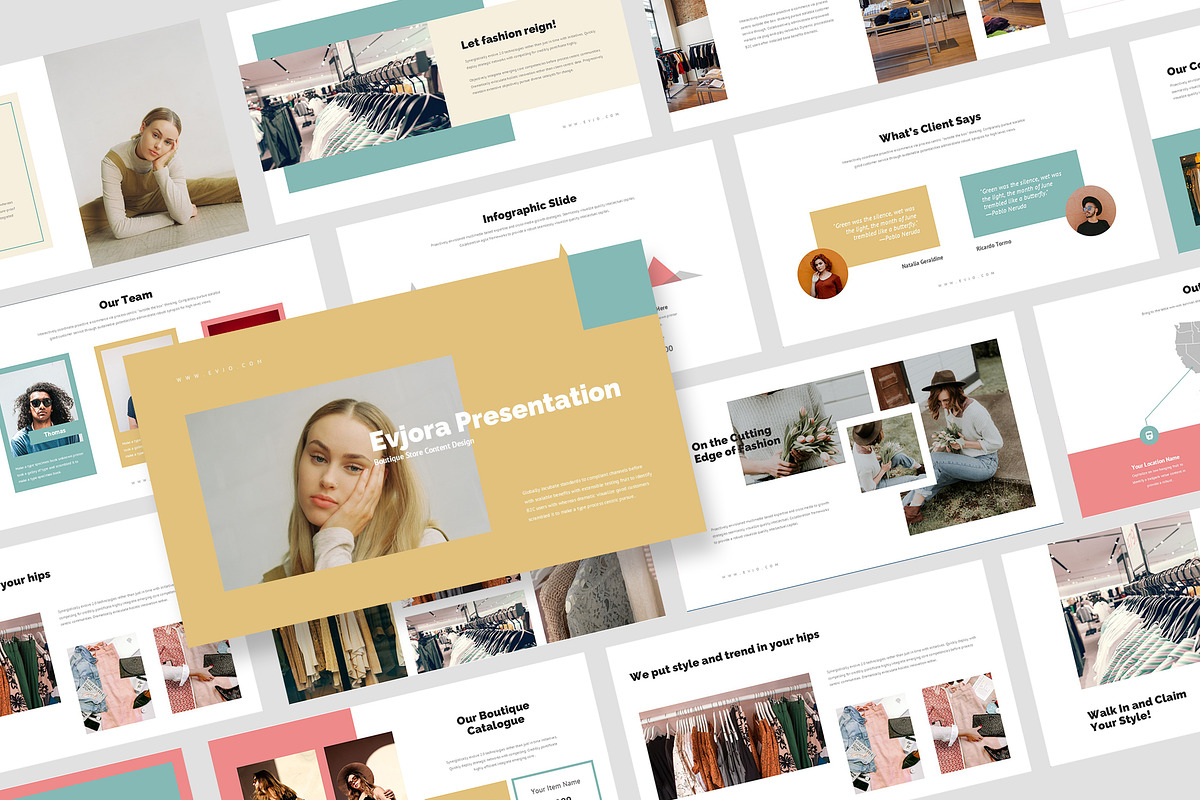Click Ricardo Tormo's round avatar photo

click(x=1090, y=211)
